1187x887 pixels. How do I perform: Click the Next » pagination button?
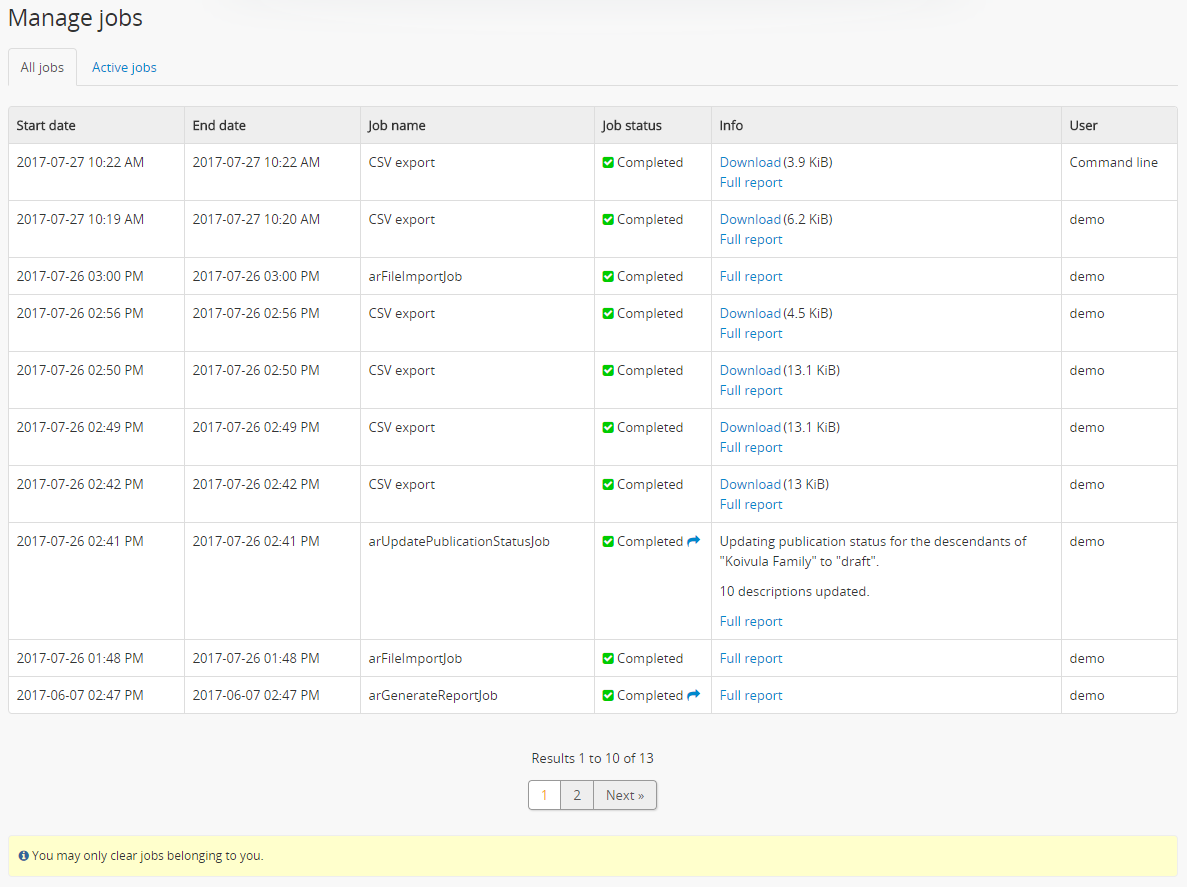coord(625,795)
